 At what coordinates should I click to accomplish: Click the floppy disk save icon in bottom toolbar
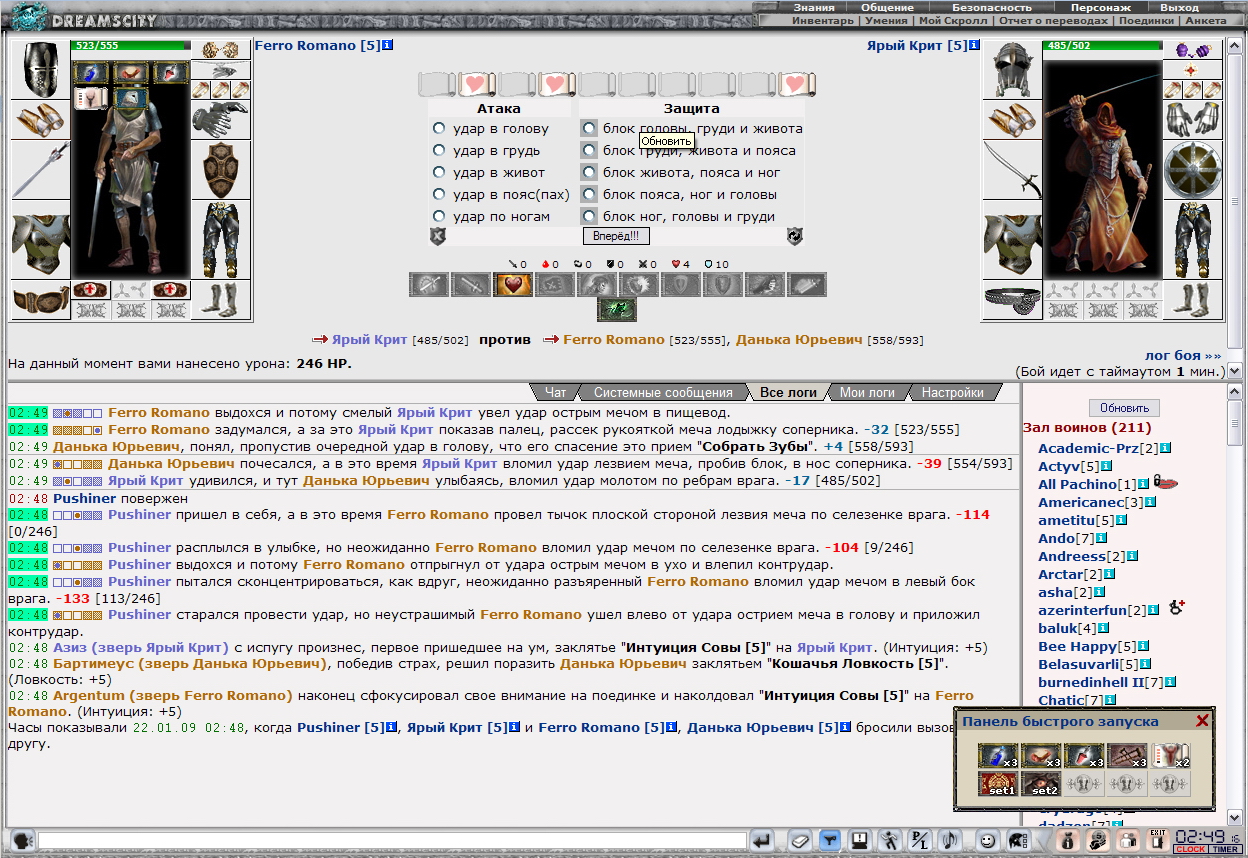(859, 841)
